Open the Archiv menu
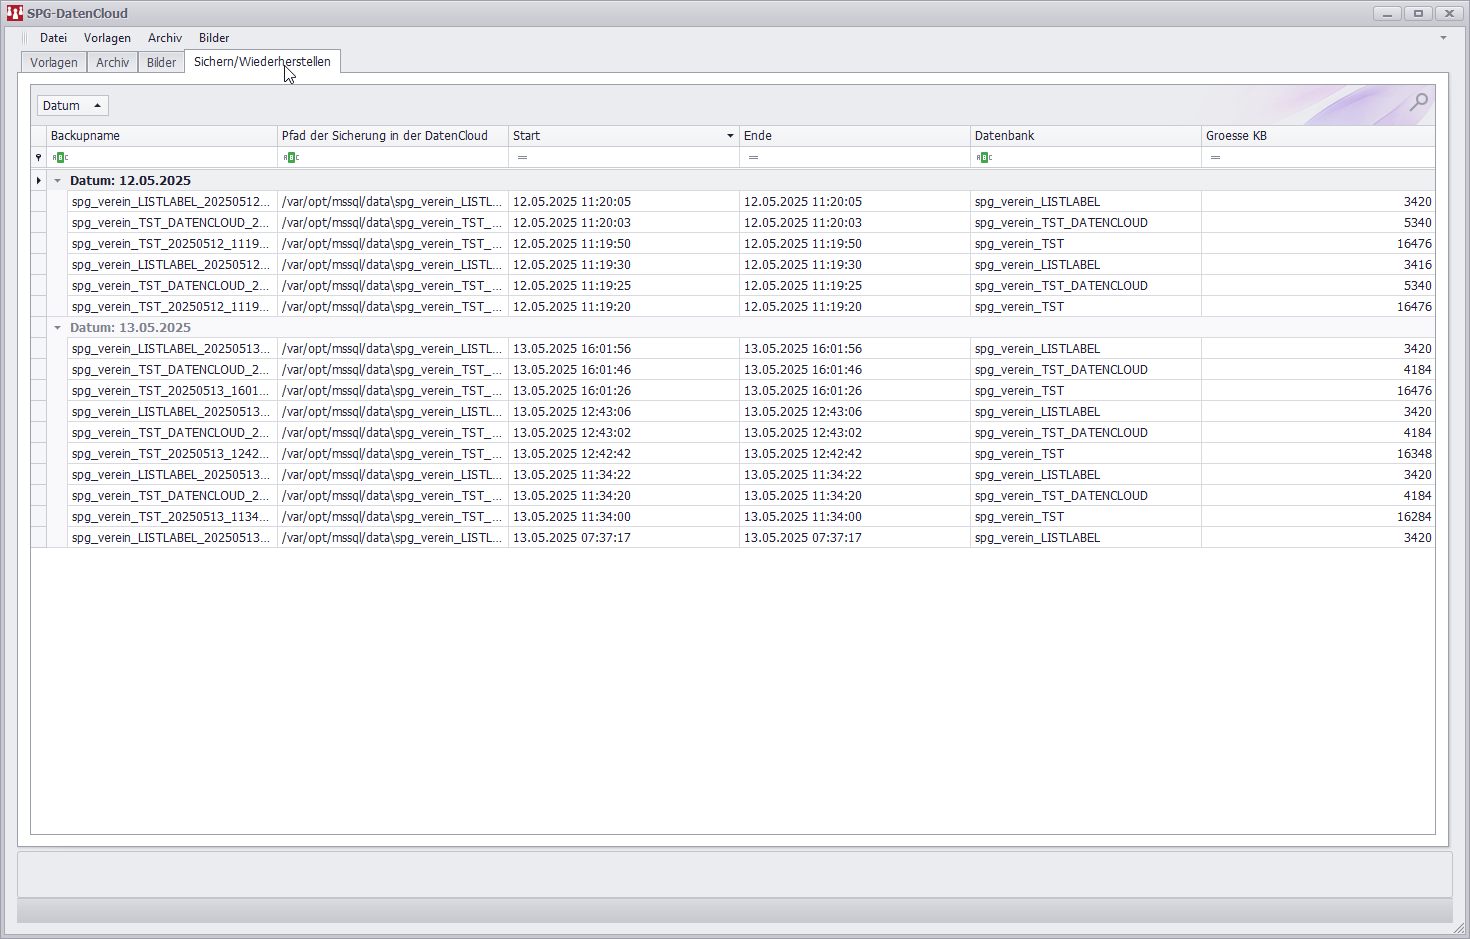Viewport: 1470px width, 939px height. click(x=165, y=38)
